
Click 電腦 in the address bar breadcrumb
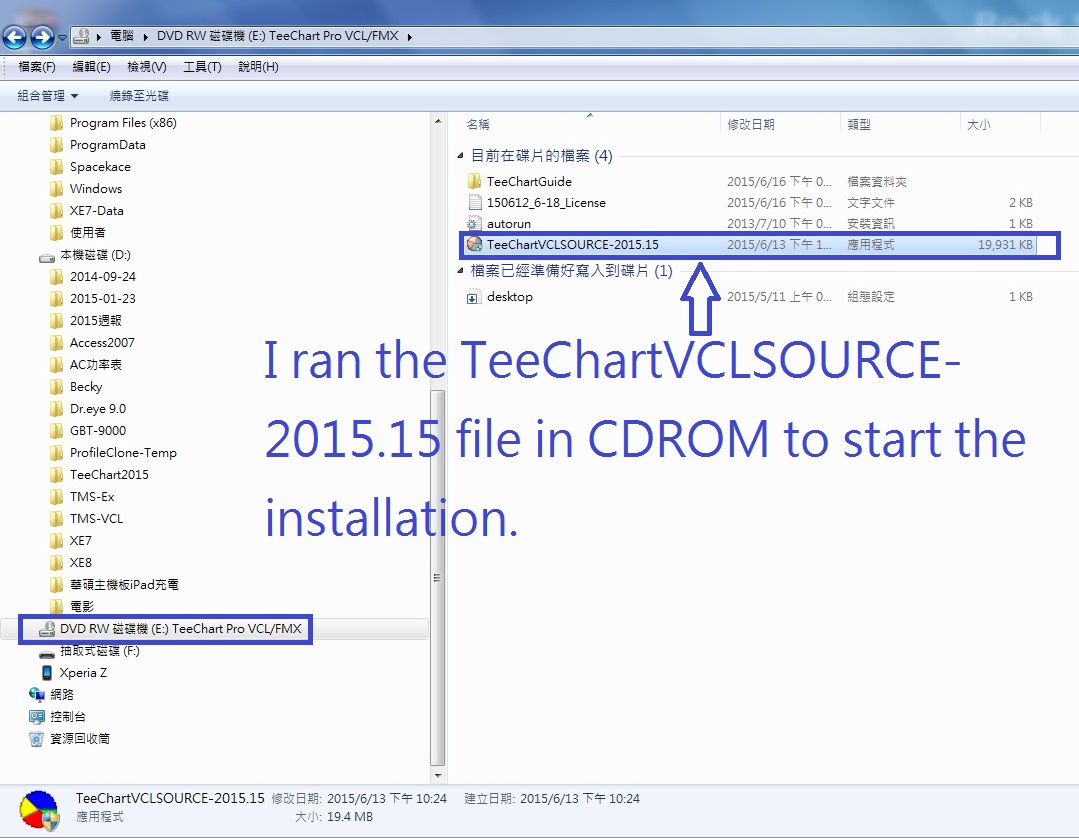click(122, 36)
